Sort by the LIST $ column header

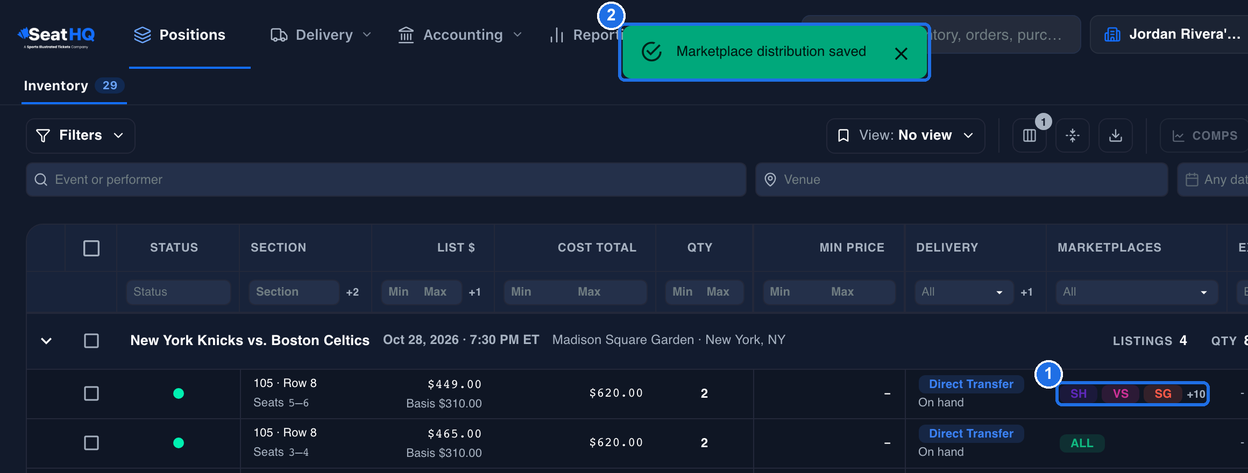(457, 248)
